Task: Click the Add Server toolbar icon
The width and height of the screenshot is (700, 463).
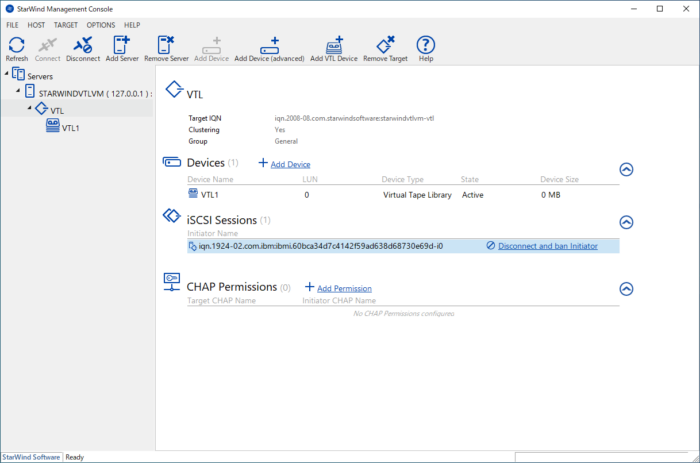Action: click(x=121, y=45)
